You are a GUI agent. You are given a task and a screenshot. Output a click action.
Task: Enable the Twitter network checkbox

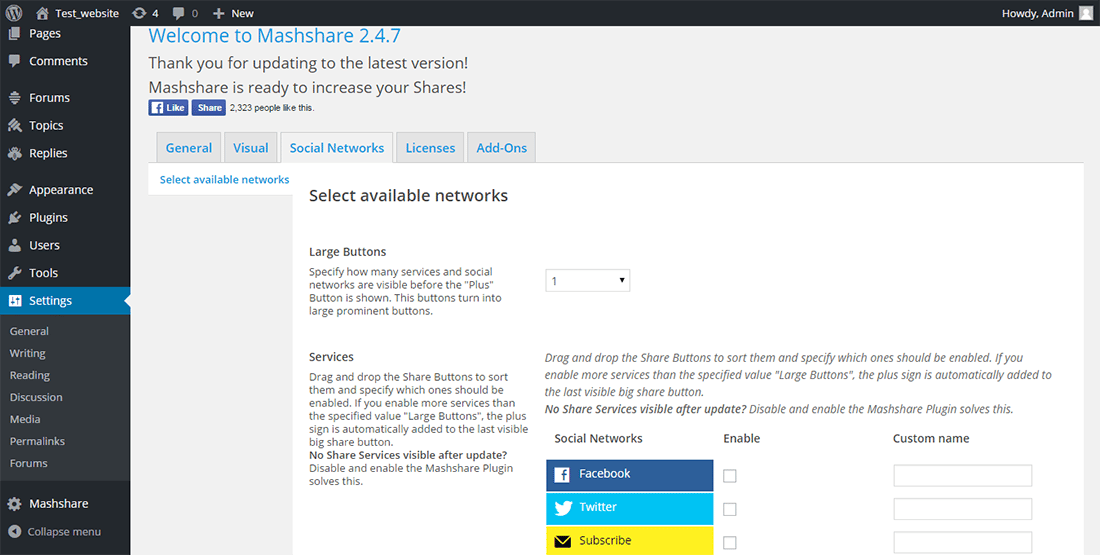coord(730,509)
